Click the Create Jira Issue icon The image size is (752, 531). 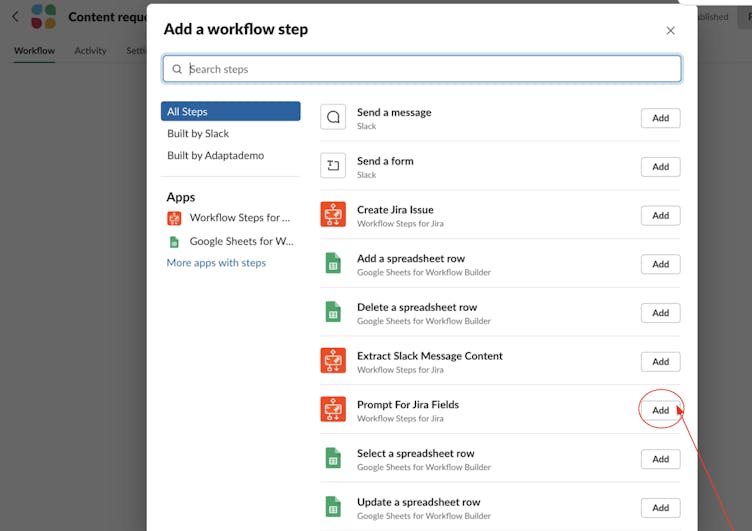(333, 214)
